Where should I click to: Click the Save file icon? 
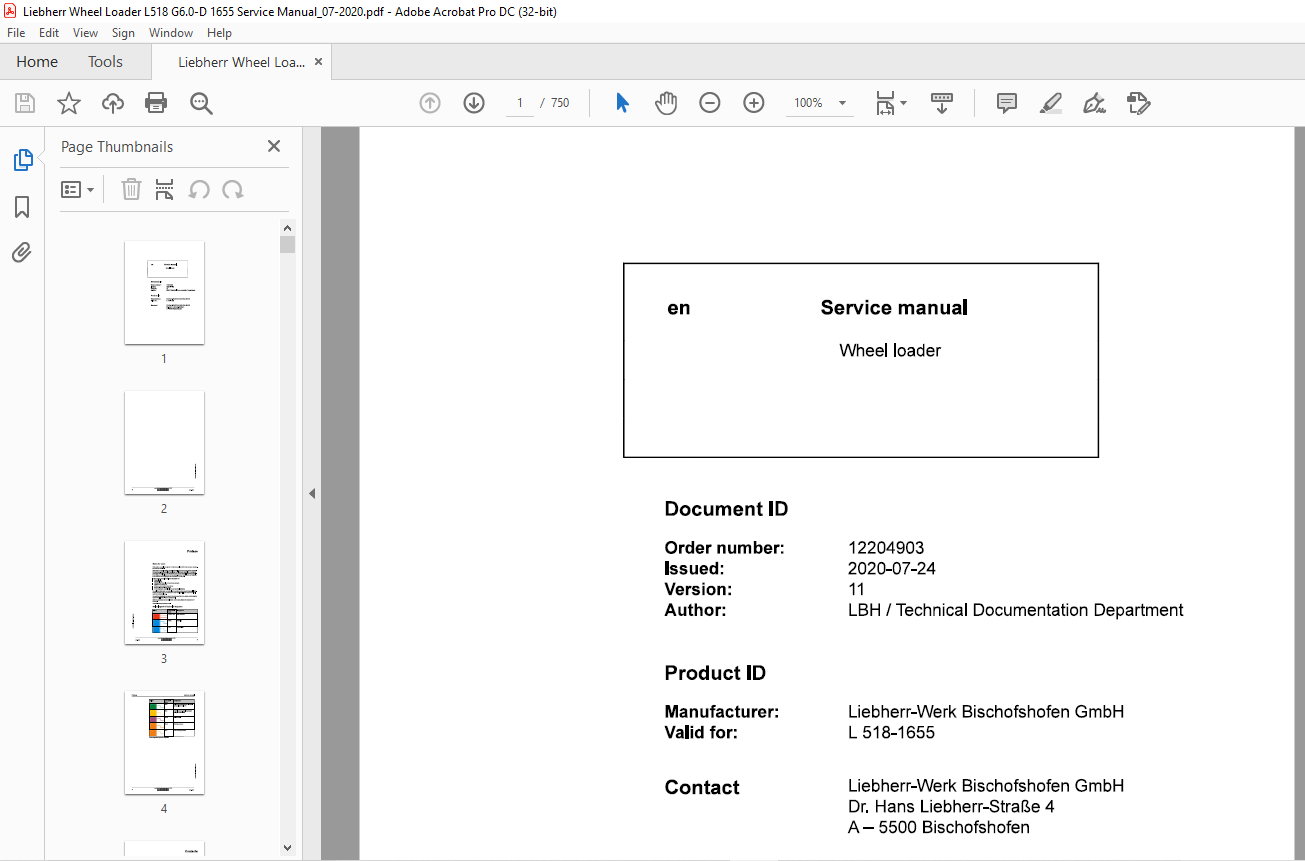[x=25, y=103]
